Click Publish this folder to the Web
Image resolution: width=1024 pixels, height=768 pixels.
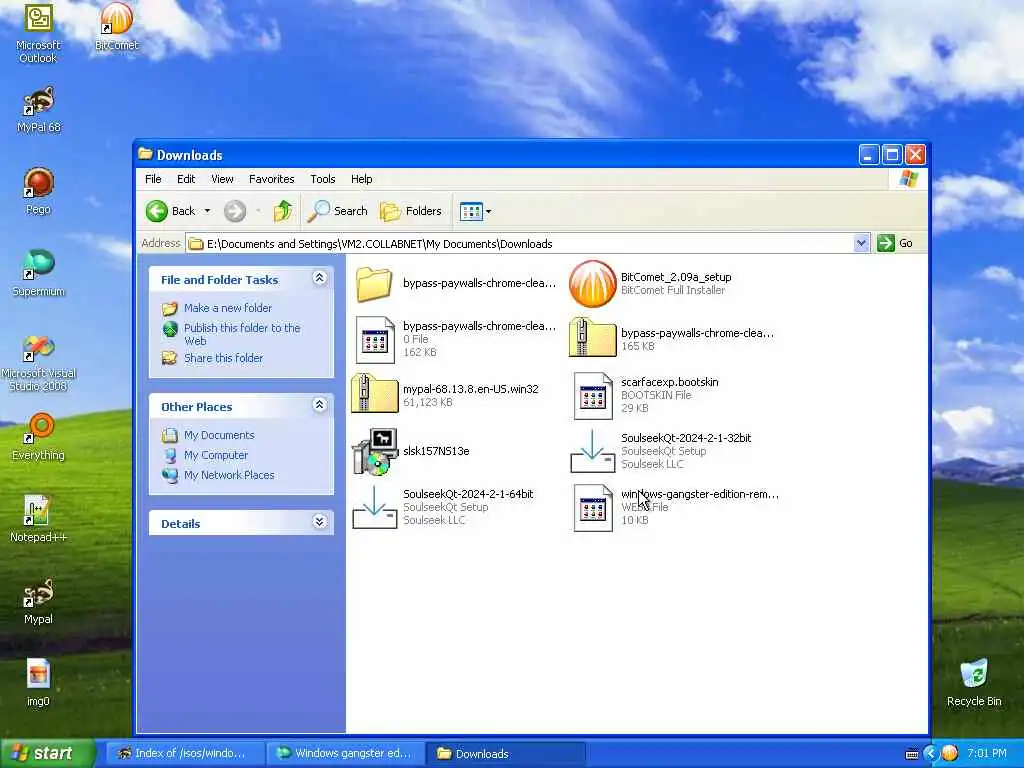(242, 334)
